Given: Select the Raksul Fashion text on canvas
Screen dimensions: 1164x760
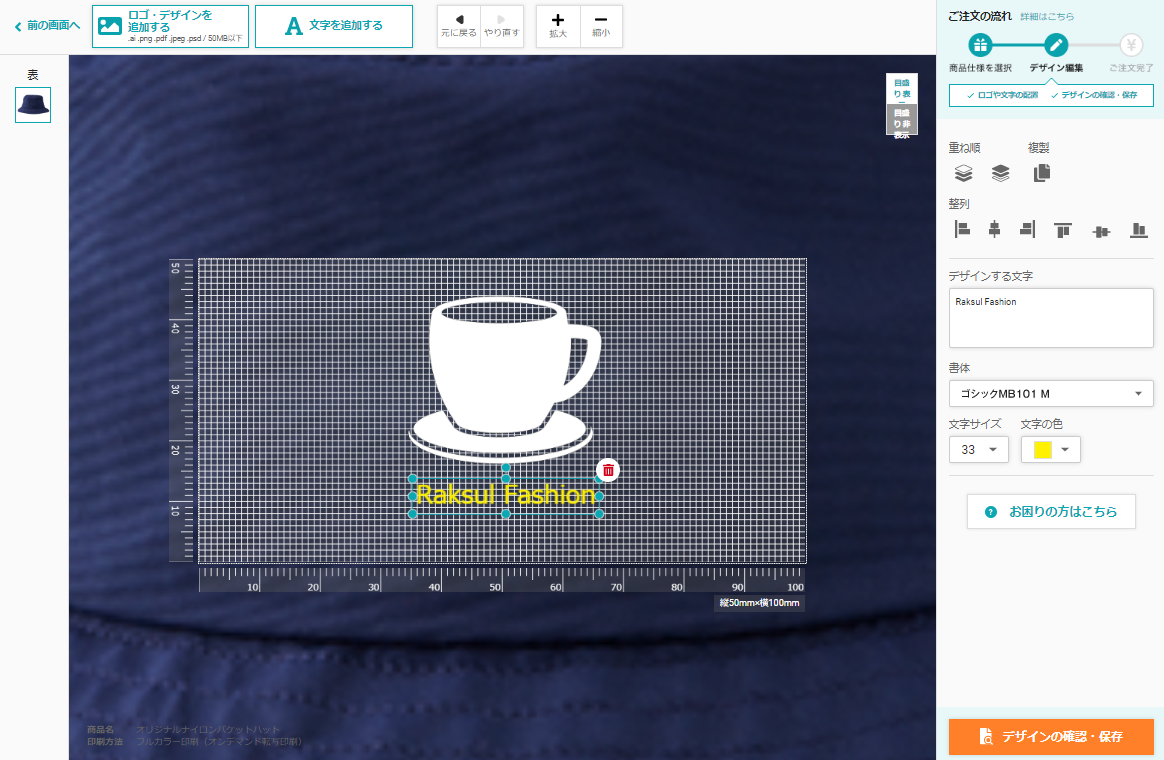Looking at the screenshot, I should [x=506, y=494].
